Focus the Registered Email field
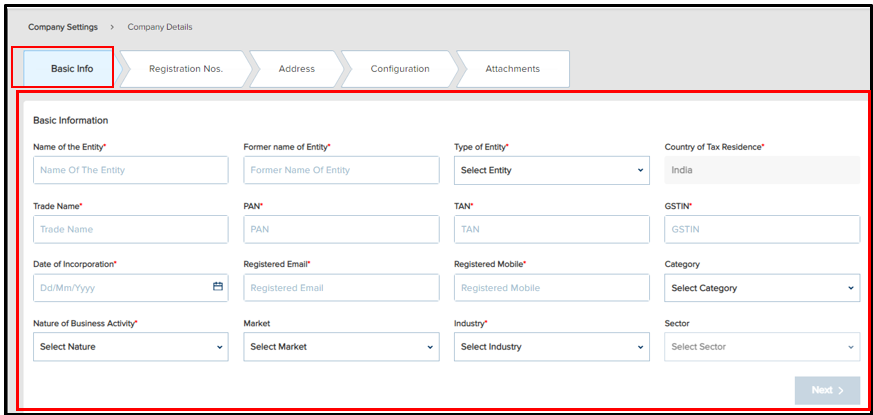The image size is (873, 415). [341, 288]
